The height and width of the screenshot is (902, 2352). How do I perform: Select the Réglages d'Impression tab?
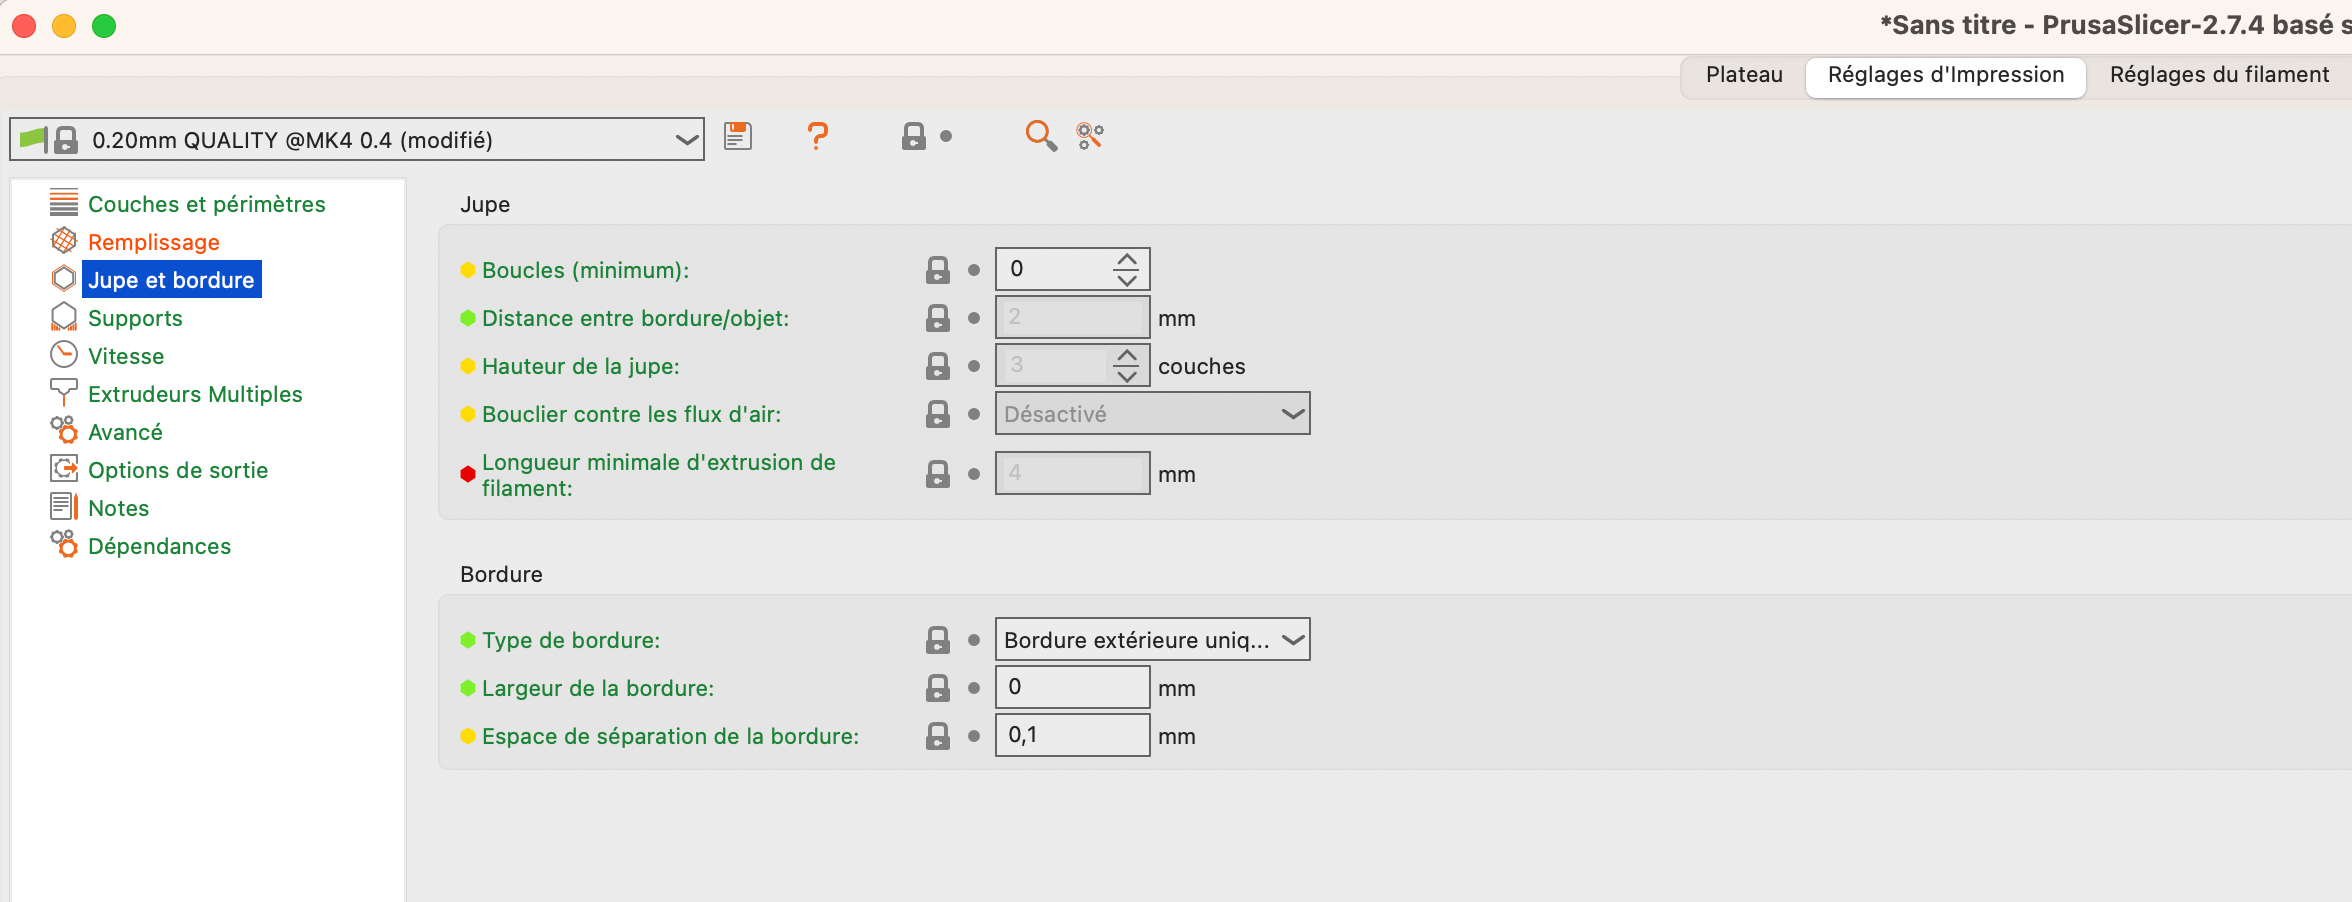click(1946, 75)
